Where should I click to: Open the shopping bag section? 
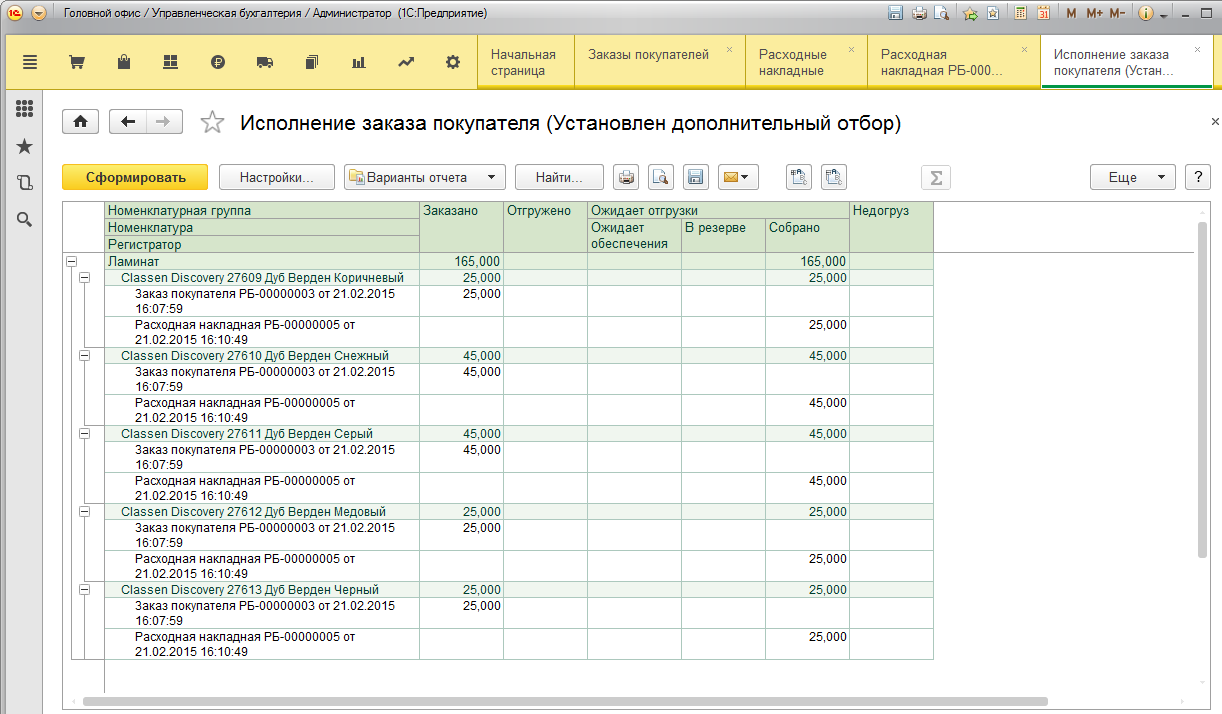pos(124,62)
